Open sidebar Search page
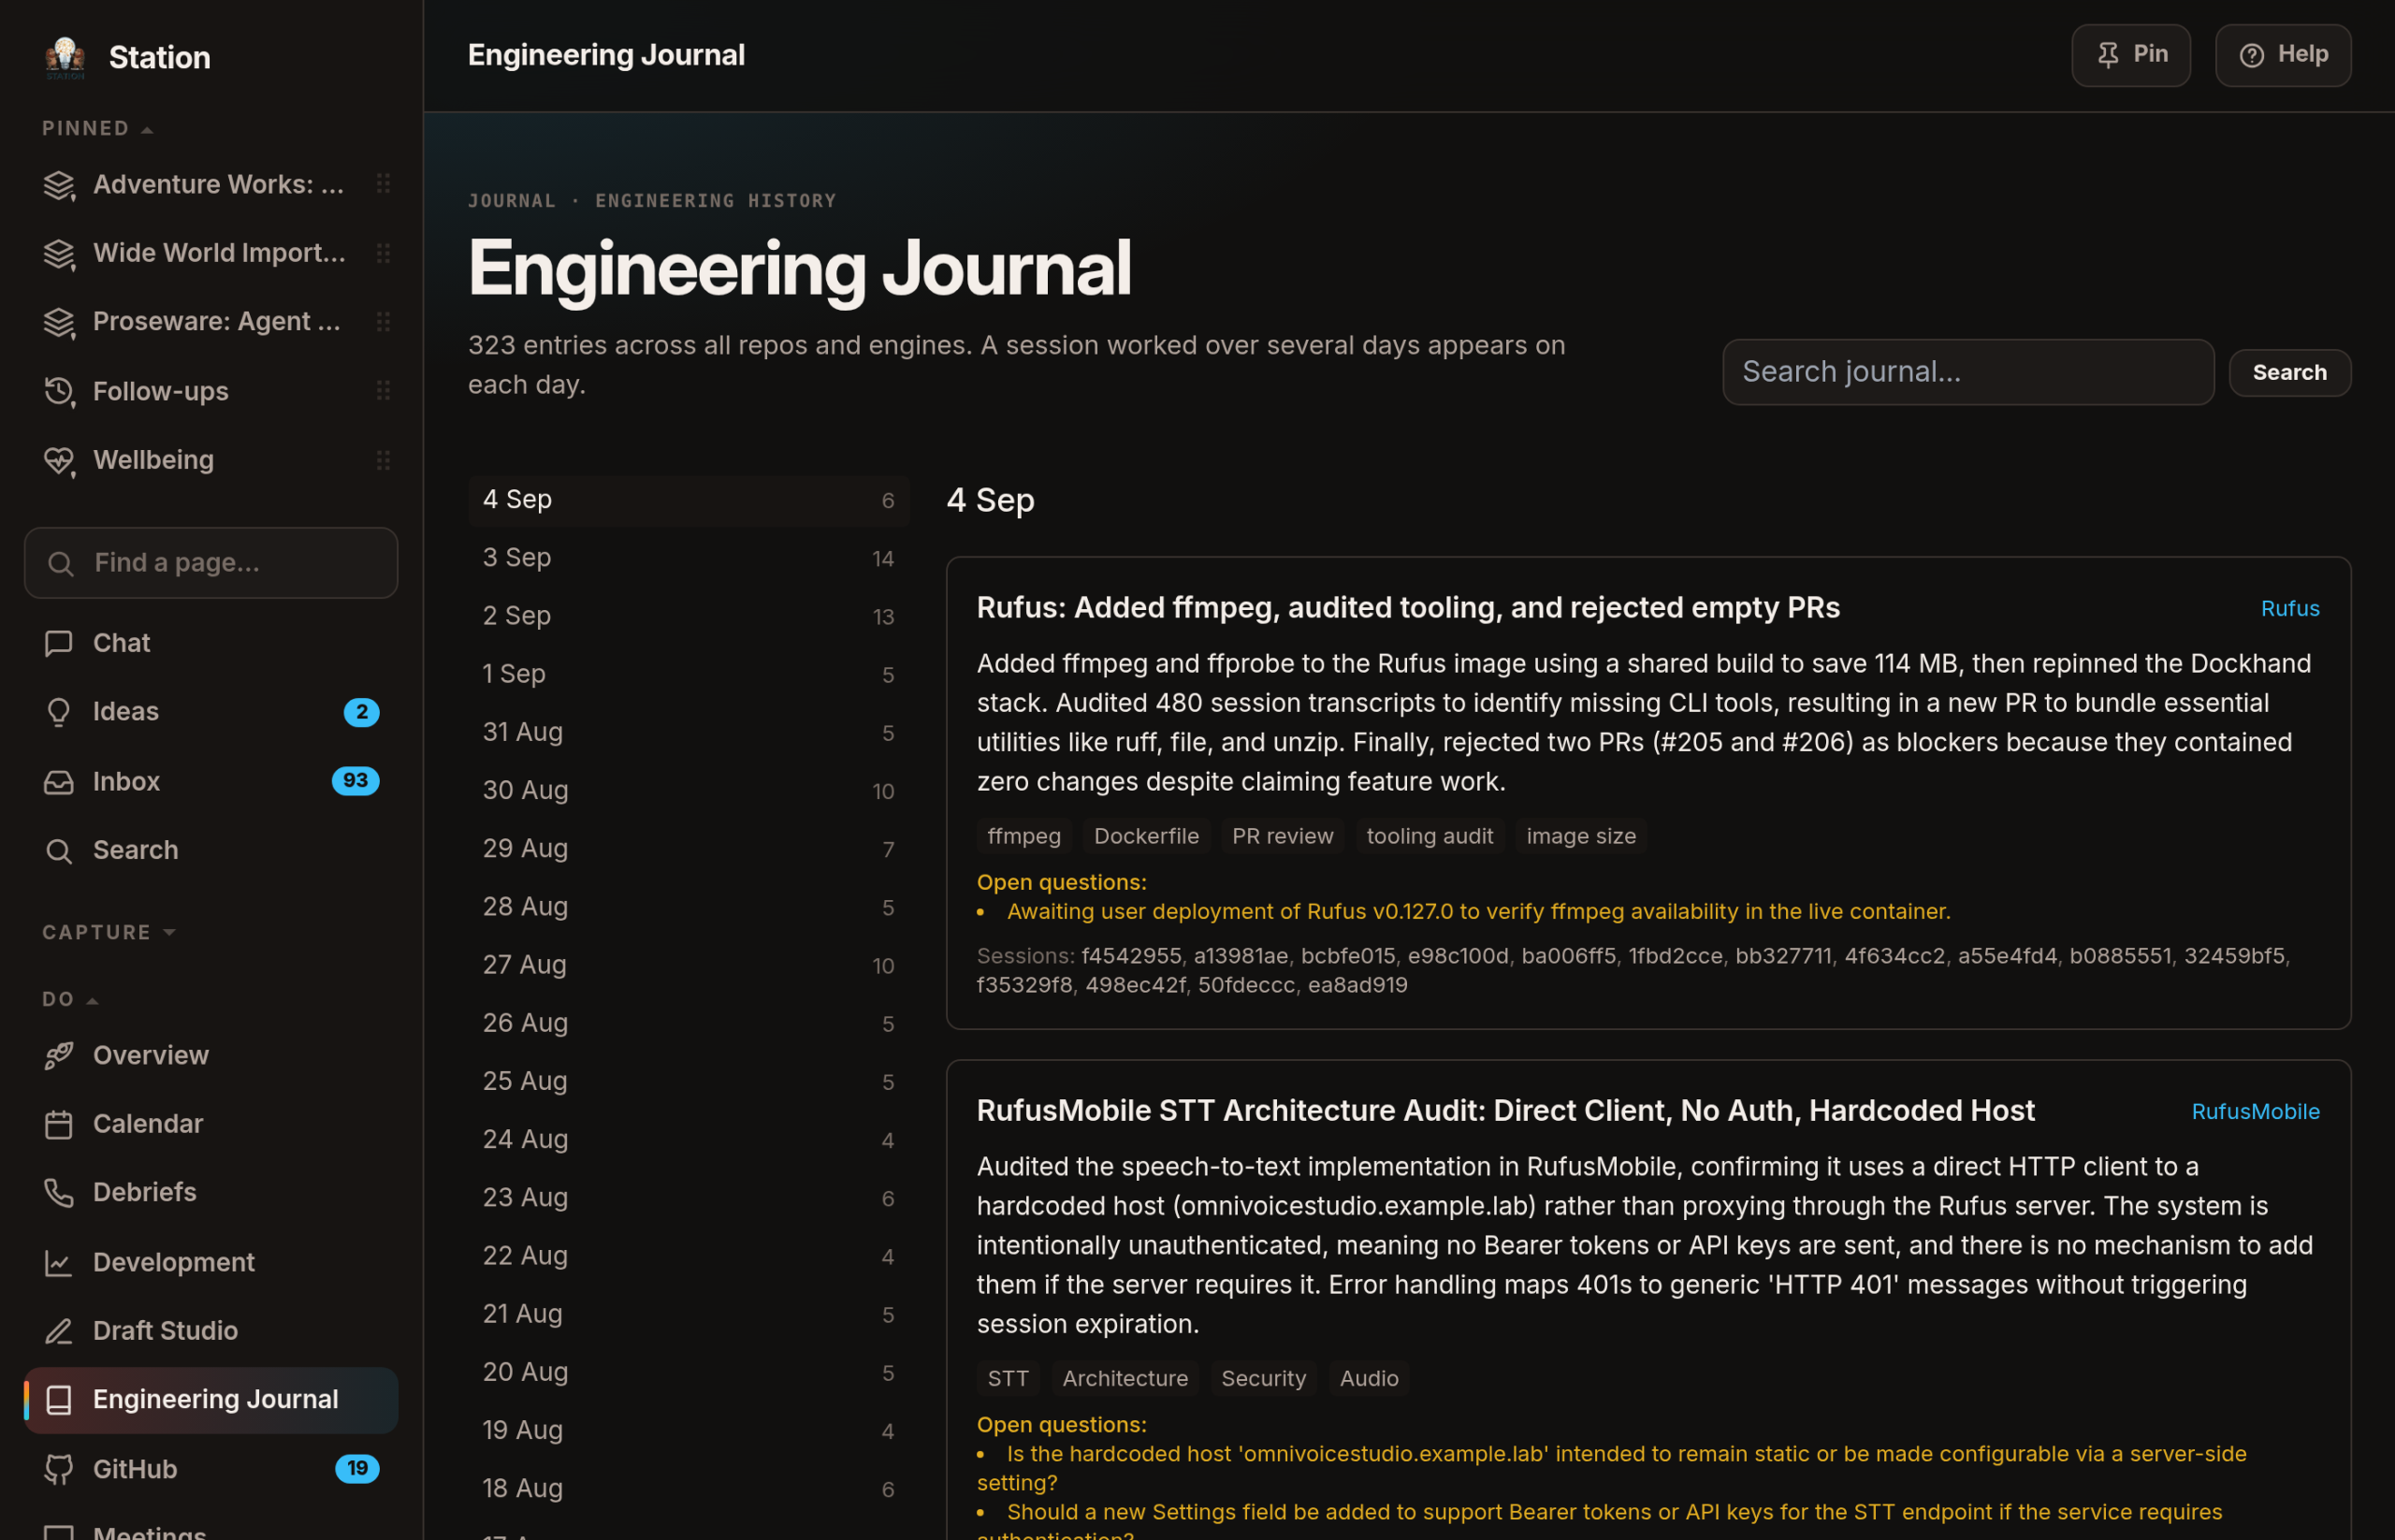Image resolution: width=2395 pixels, height=1540 pixels. click(x=211, y=850)
